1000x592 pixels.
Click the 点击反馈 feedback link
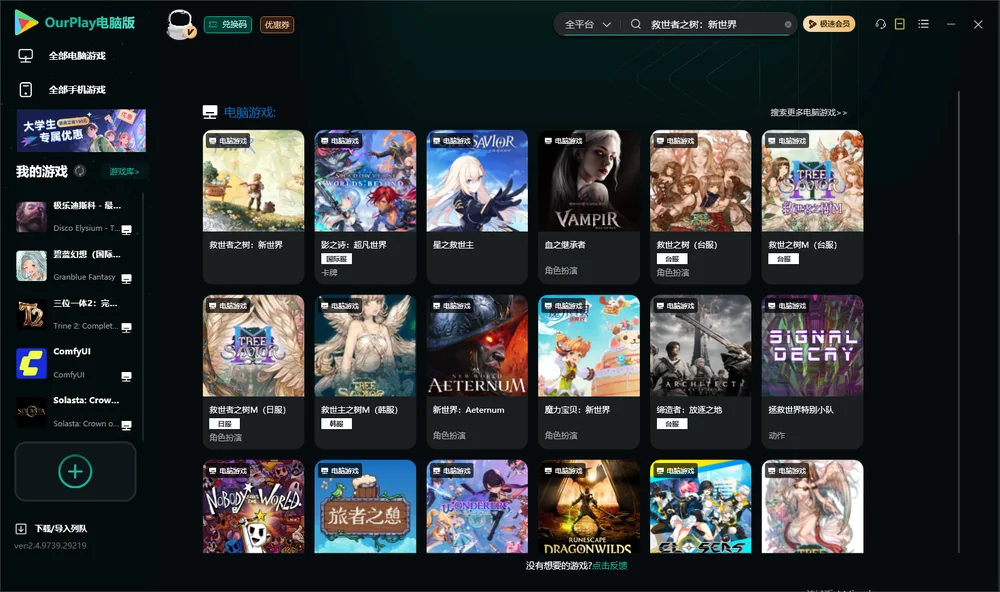[610, 565]
